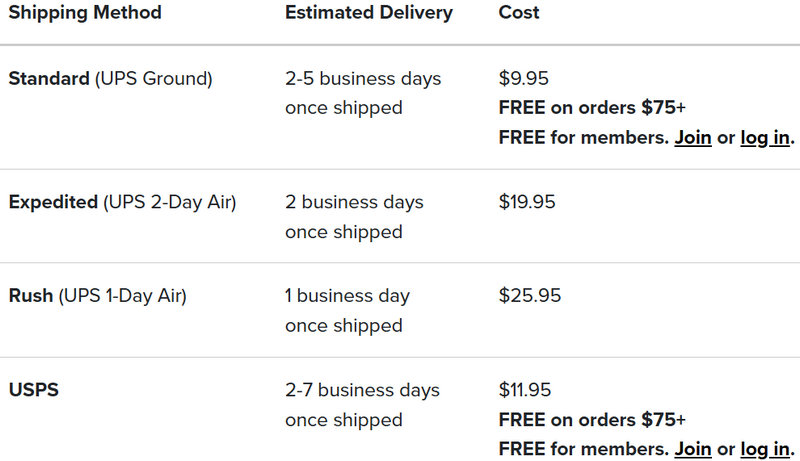Click the Join link in the Standard row
This screenshot has height=461, width=800.
pyautogui.click(x=692, y=138)
